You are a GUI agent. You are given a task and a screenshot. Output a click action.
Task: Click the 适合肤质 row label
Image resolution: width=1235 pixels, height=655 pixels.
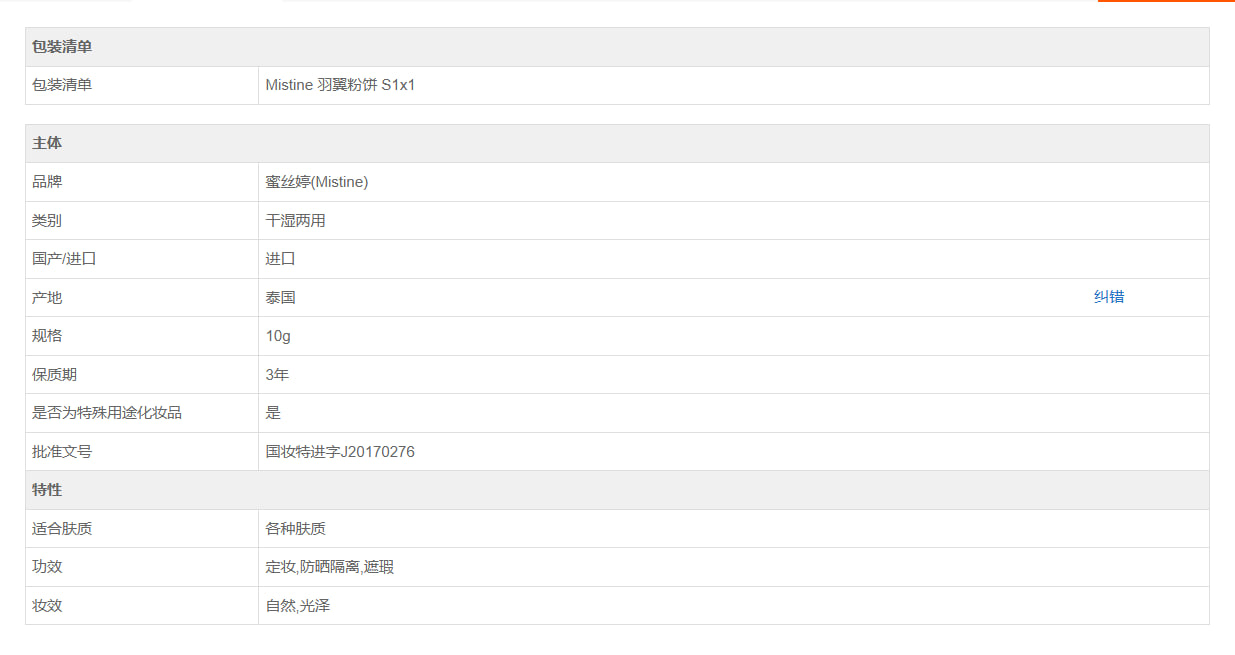pyautogui.click(x=62, y=528)
